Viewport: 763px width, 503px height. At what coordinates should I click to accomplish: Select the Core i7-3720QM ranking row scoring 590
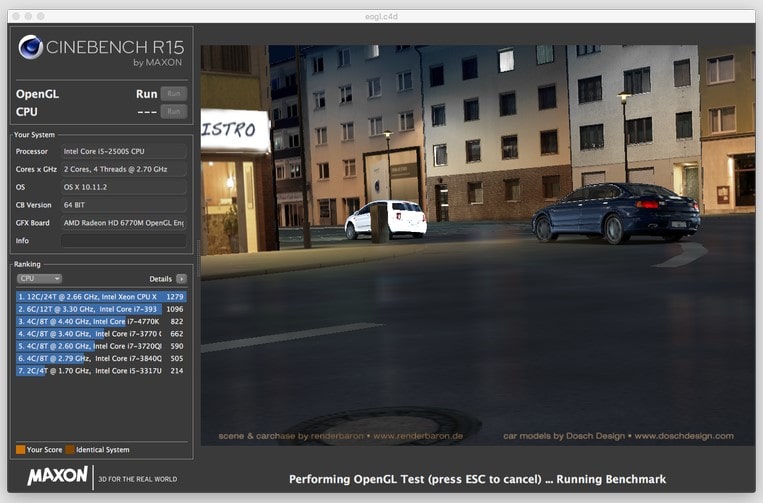100,346
